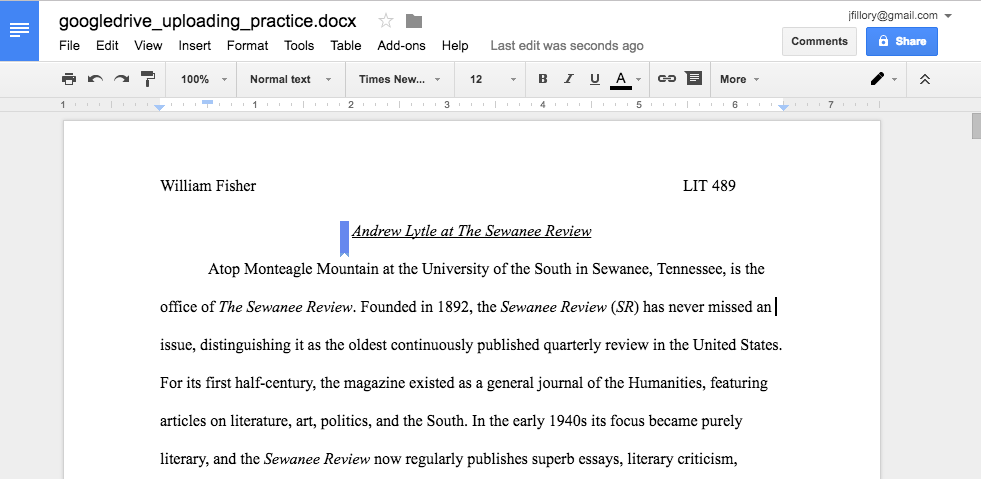Screen dimensions: 981x479
Task: Toggle Underline formatting
Action: point(595,79)
